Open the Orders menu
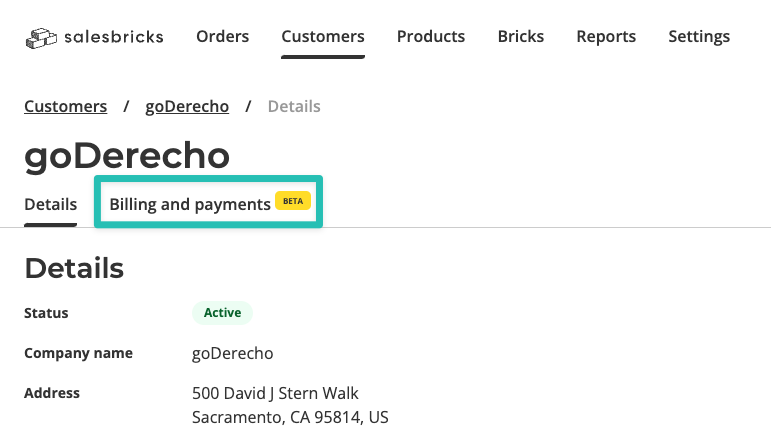 pyautogui.click(x=223, y=36)
